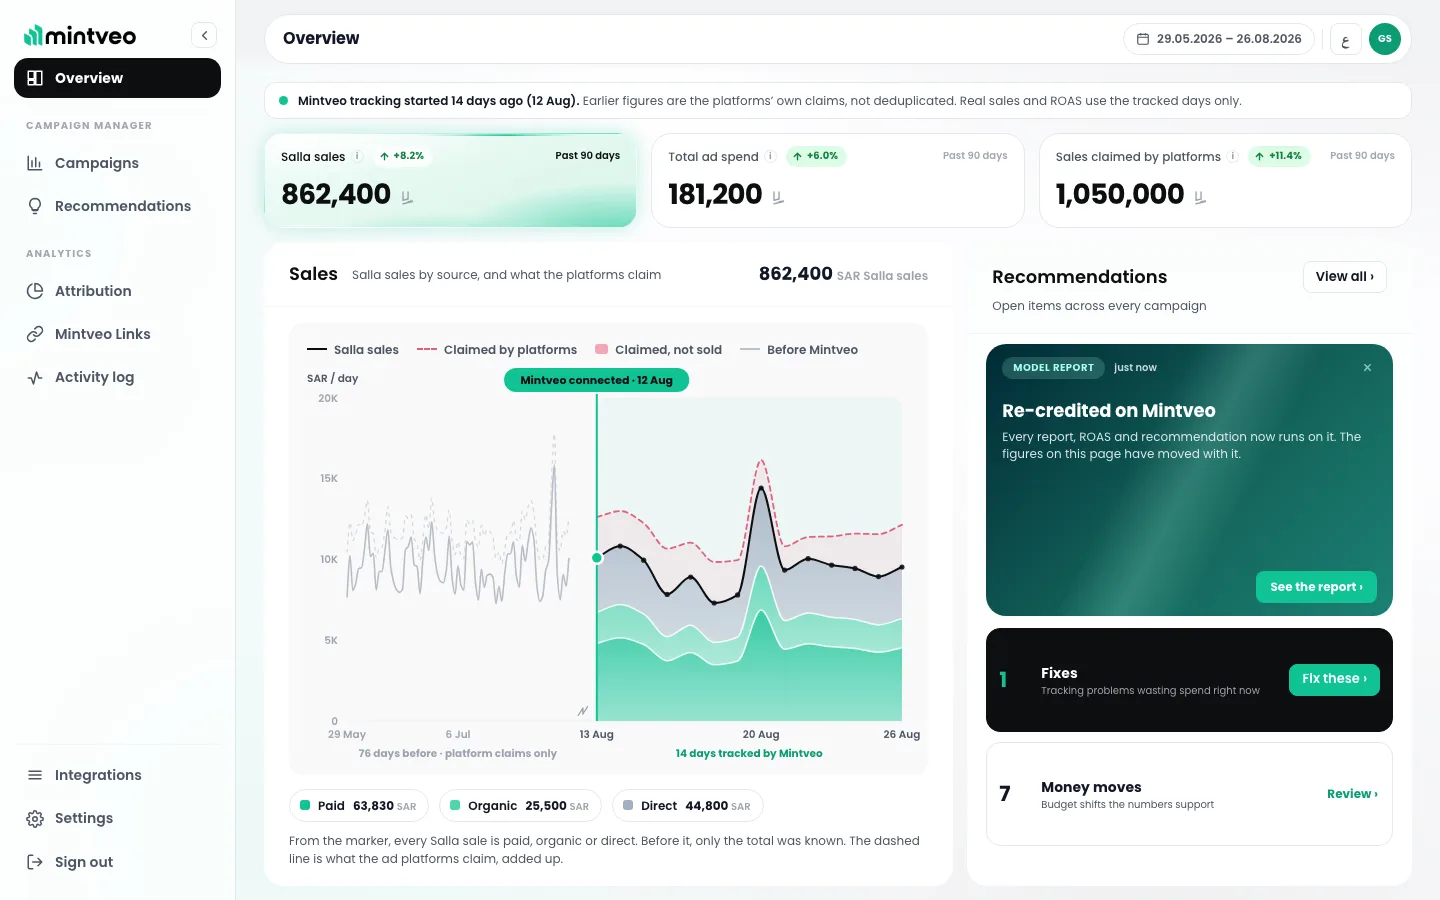The height and width of the screenshot is (900, 1440).
Task: Click the Fix these button
Action: 1334,679
